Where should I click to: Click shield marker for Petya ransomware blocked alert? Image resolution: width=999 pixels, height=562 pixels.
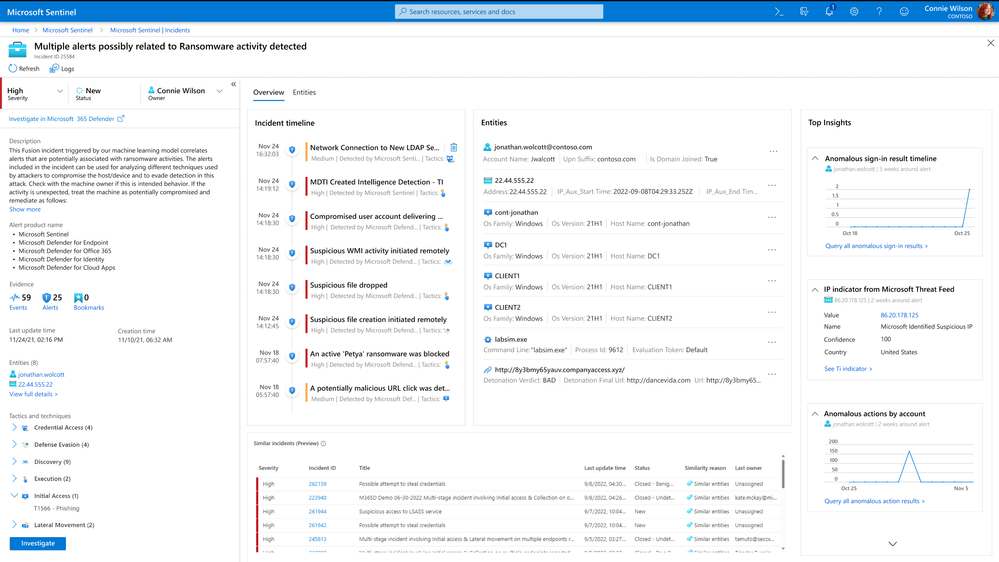pyautogui.click(x=292, y=356)
